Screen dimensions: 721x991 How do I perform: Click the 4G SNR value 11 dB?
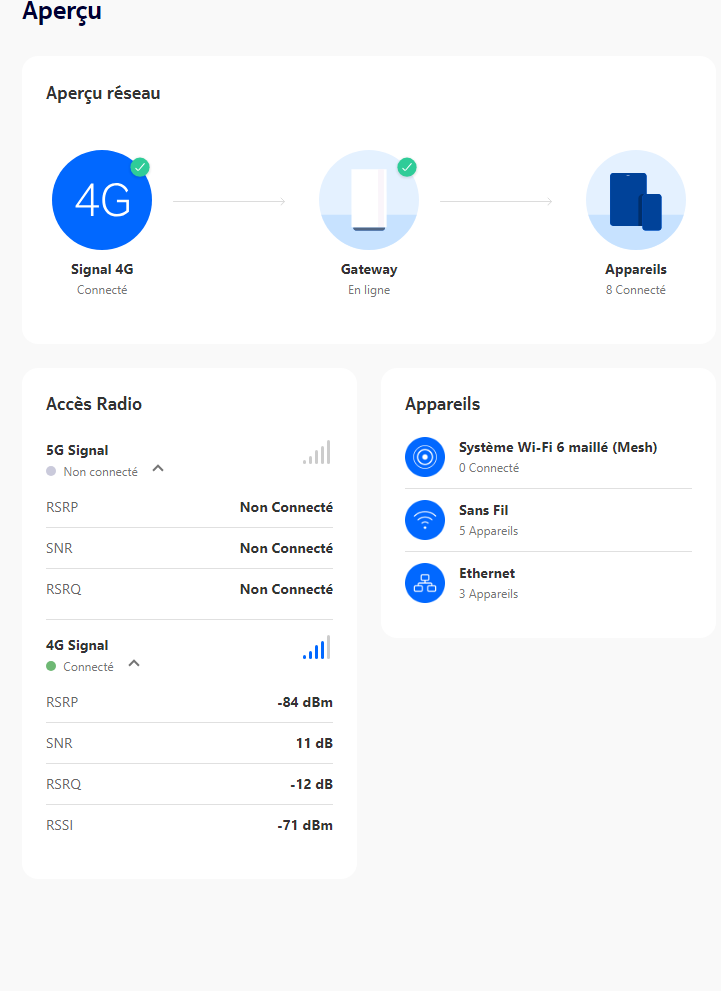(314, 743)
